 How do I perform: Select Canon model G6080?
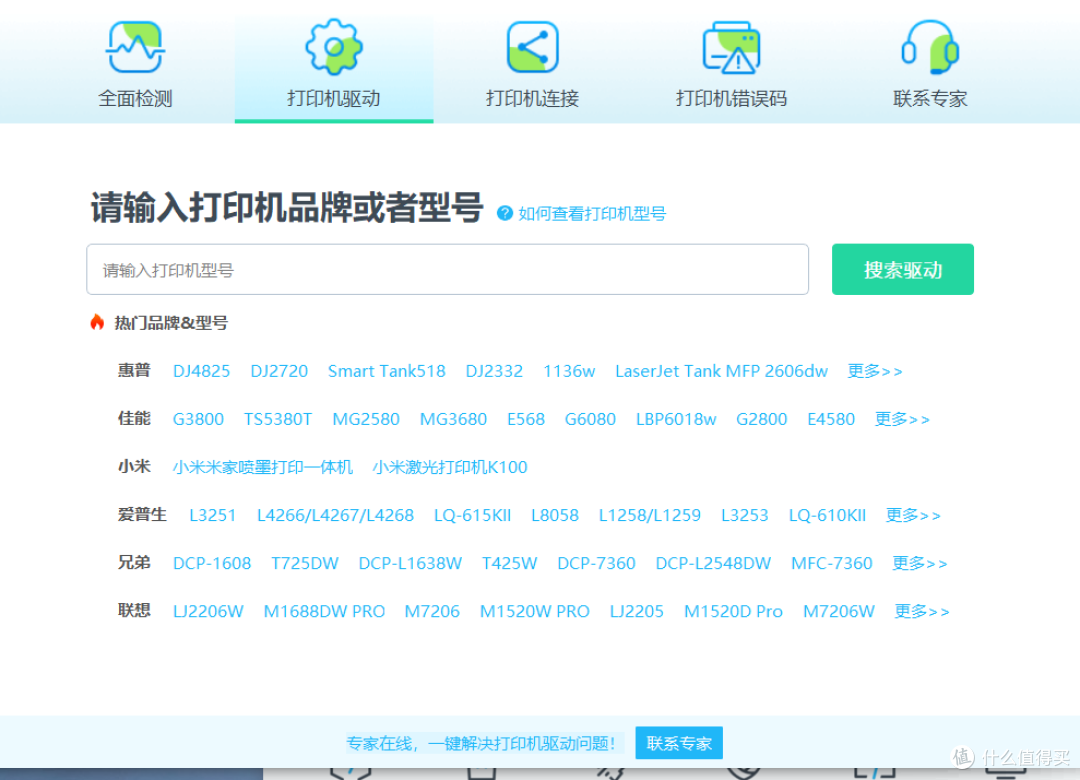pos(590,419)
